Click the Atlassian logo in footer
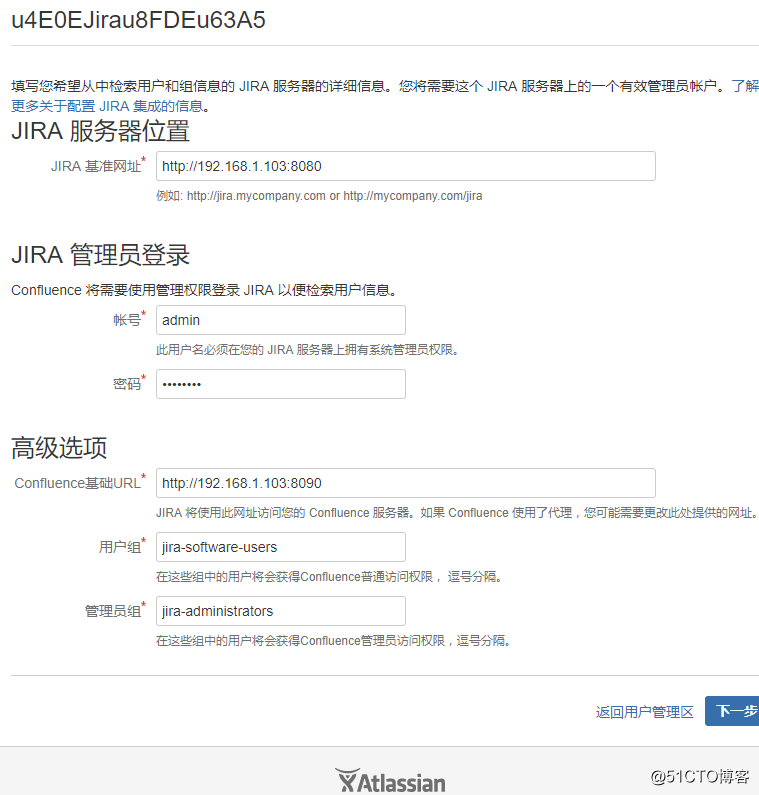 390,781
